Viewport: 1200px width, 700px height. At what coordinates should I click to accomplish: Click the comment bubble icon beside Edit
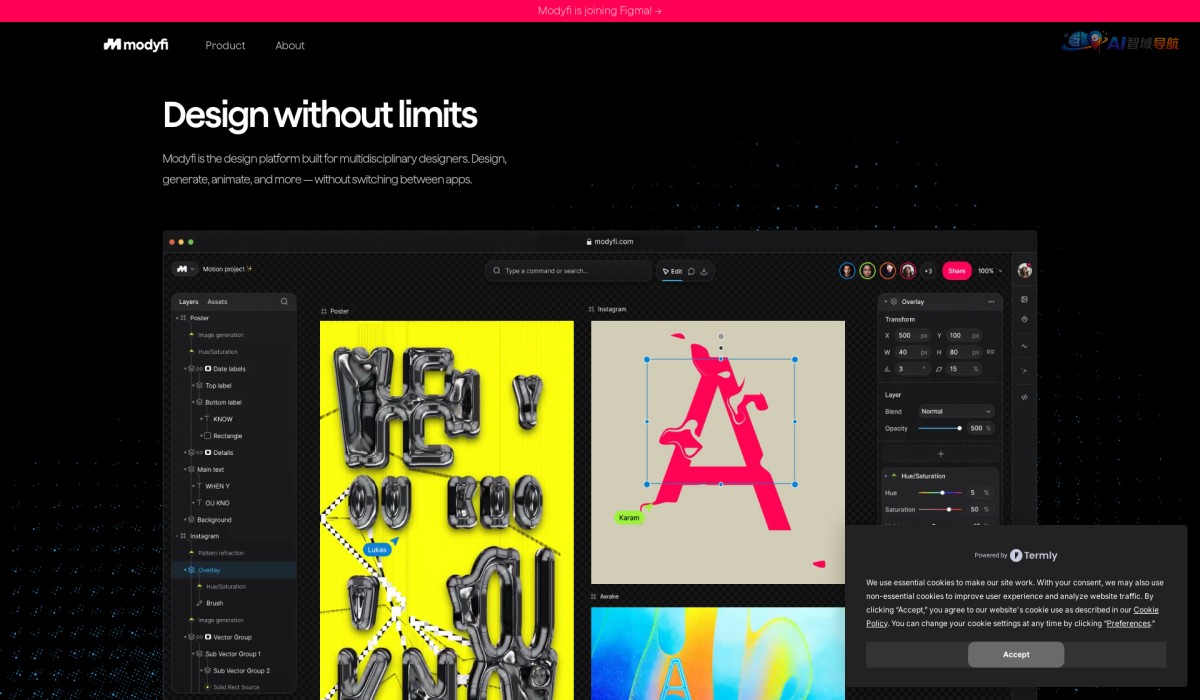[x=691, y=271]
